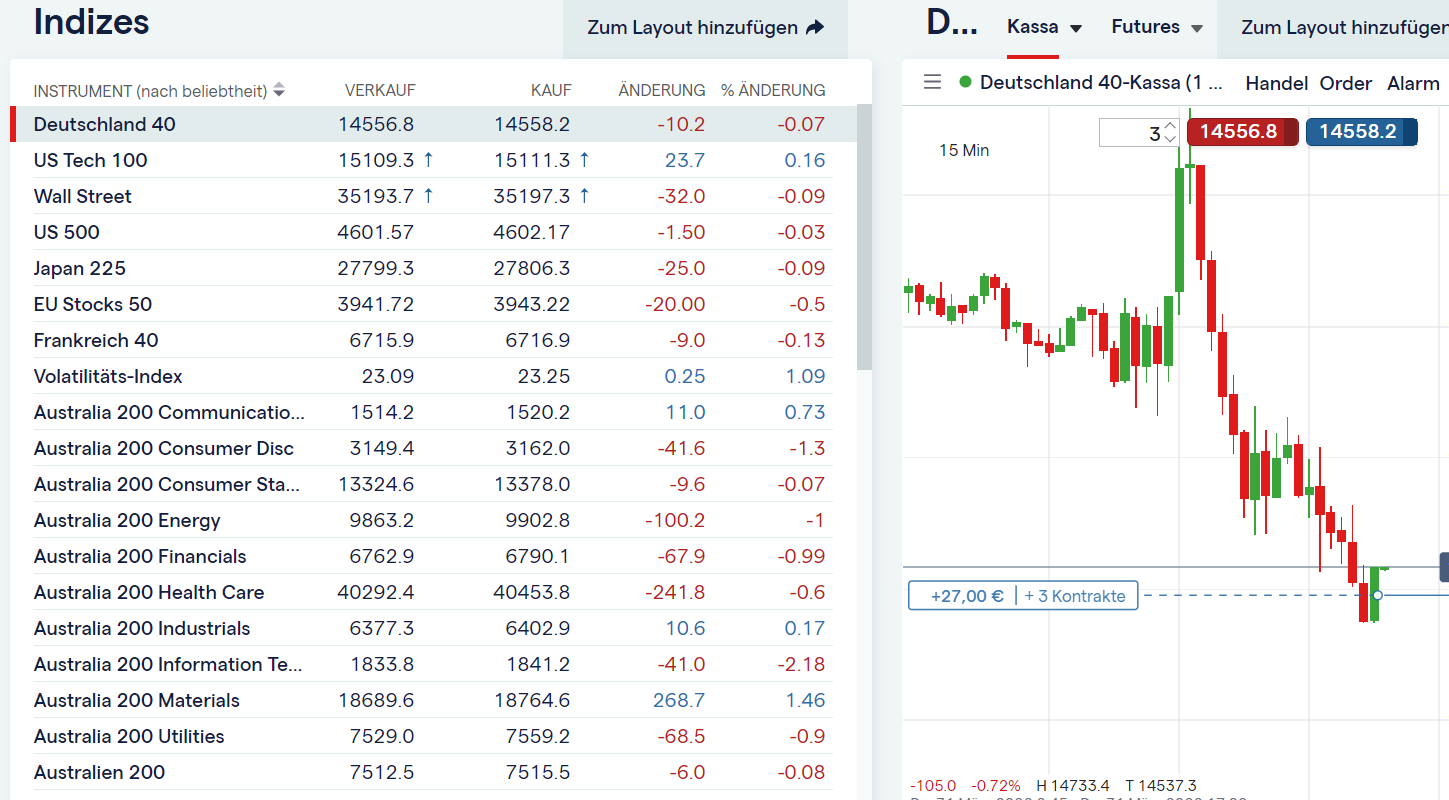The image size is (1449, 800).
Task: Select the US Tech 100 row
Action: pos(90,160)
